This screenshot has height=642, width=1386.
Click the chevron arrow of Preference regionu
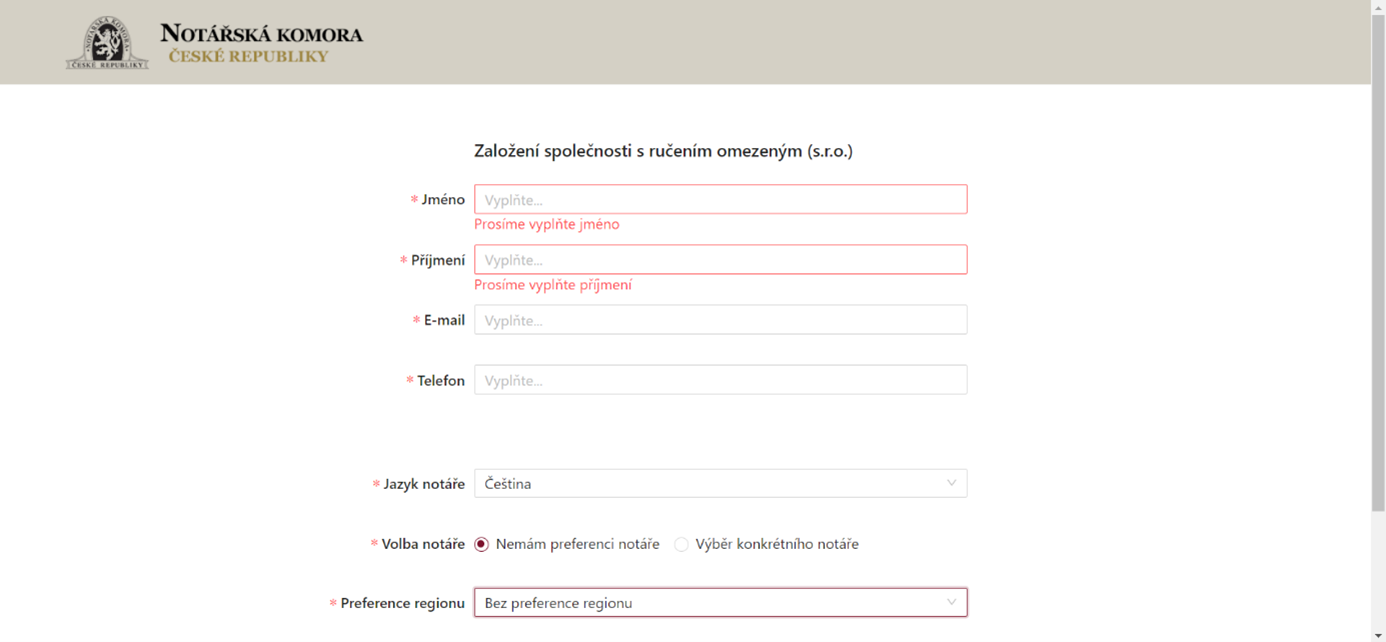tap(951, 602)
